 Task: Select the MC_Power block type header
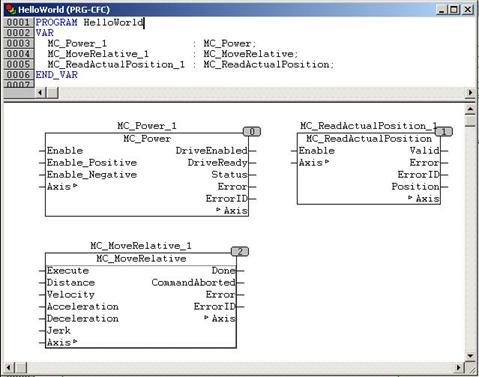coord(147,139)
